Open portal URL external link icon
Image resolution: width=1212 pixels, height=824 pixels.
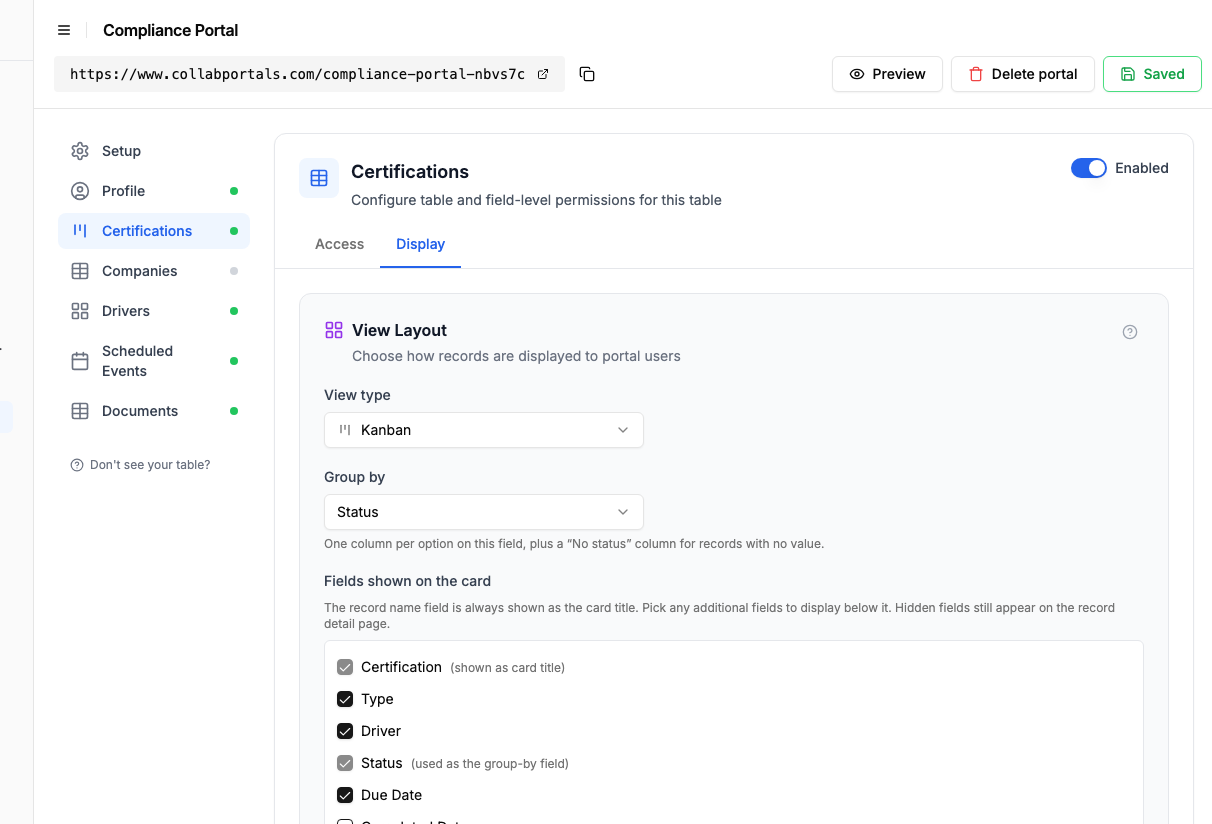(x=543, y=74)
